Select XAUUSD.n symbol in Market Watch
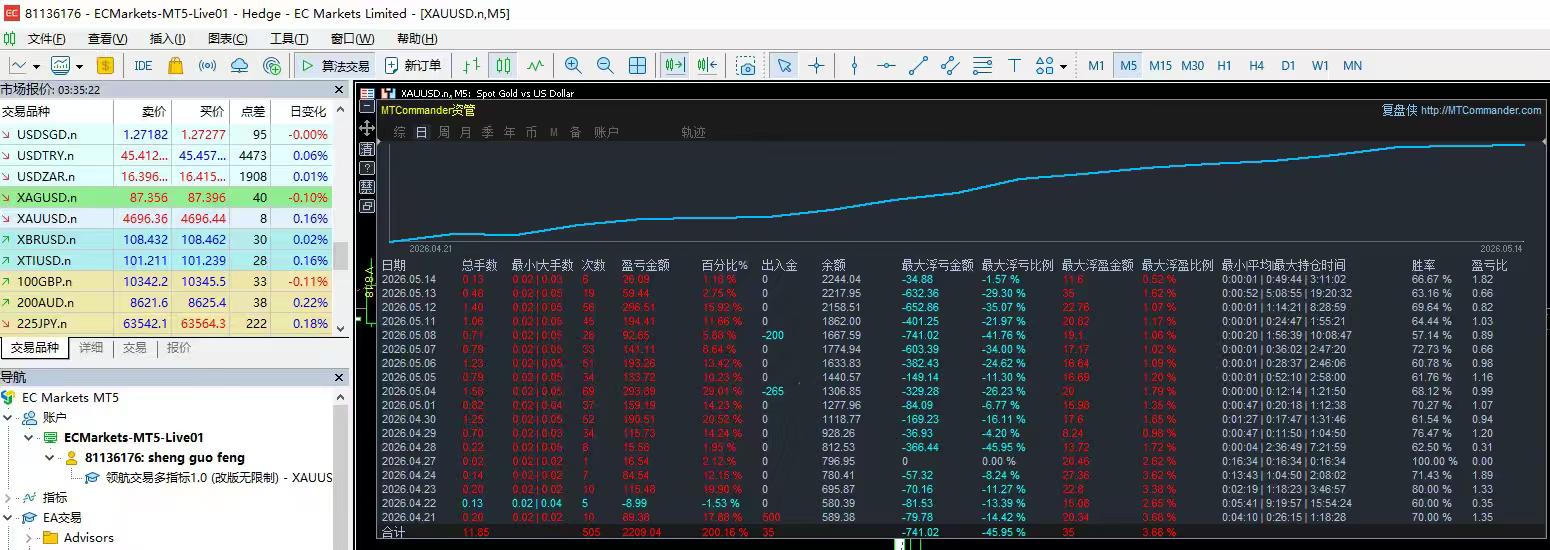This screenshot has height=550, width=1550. tap(47, 219)
